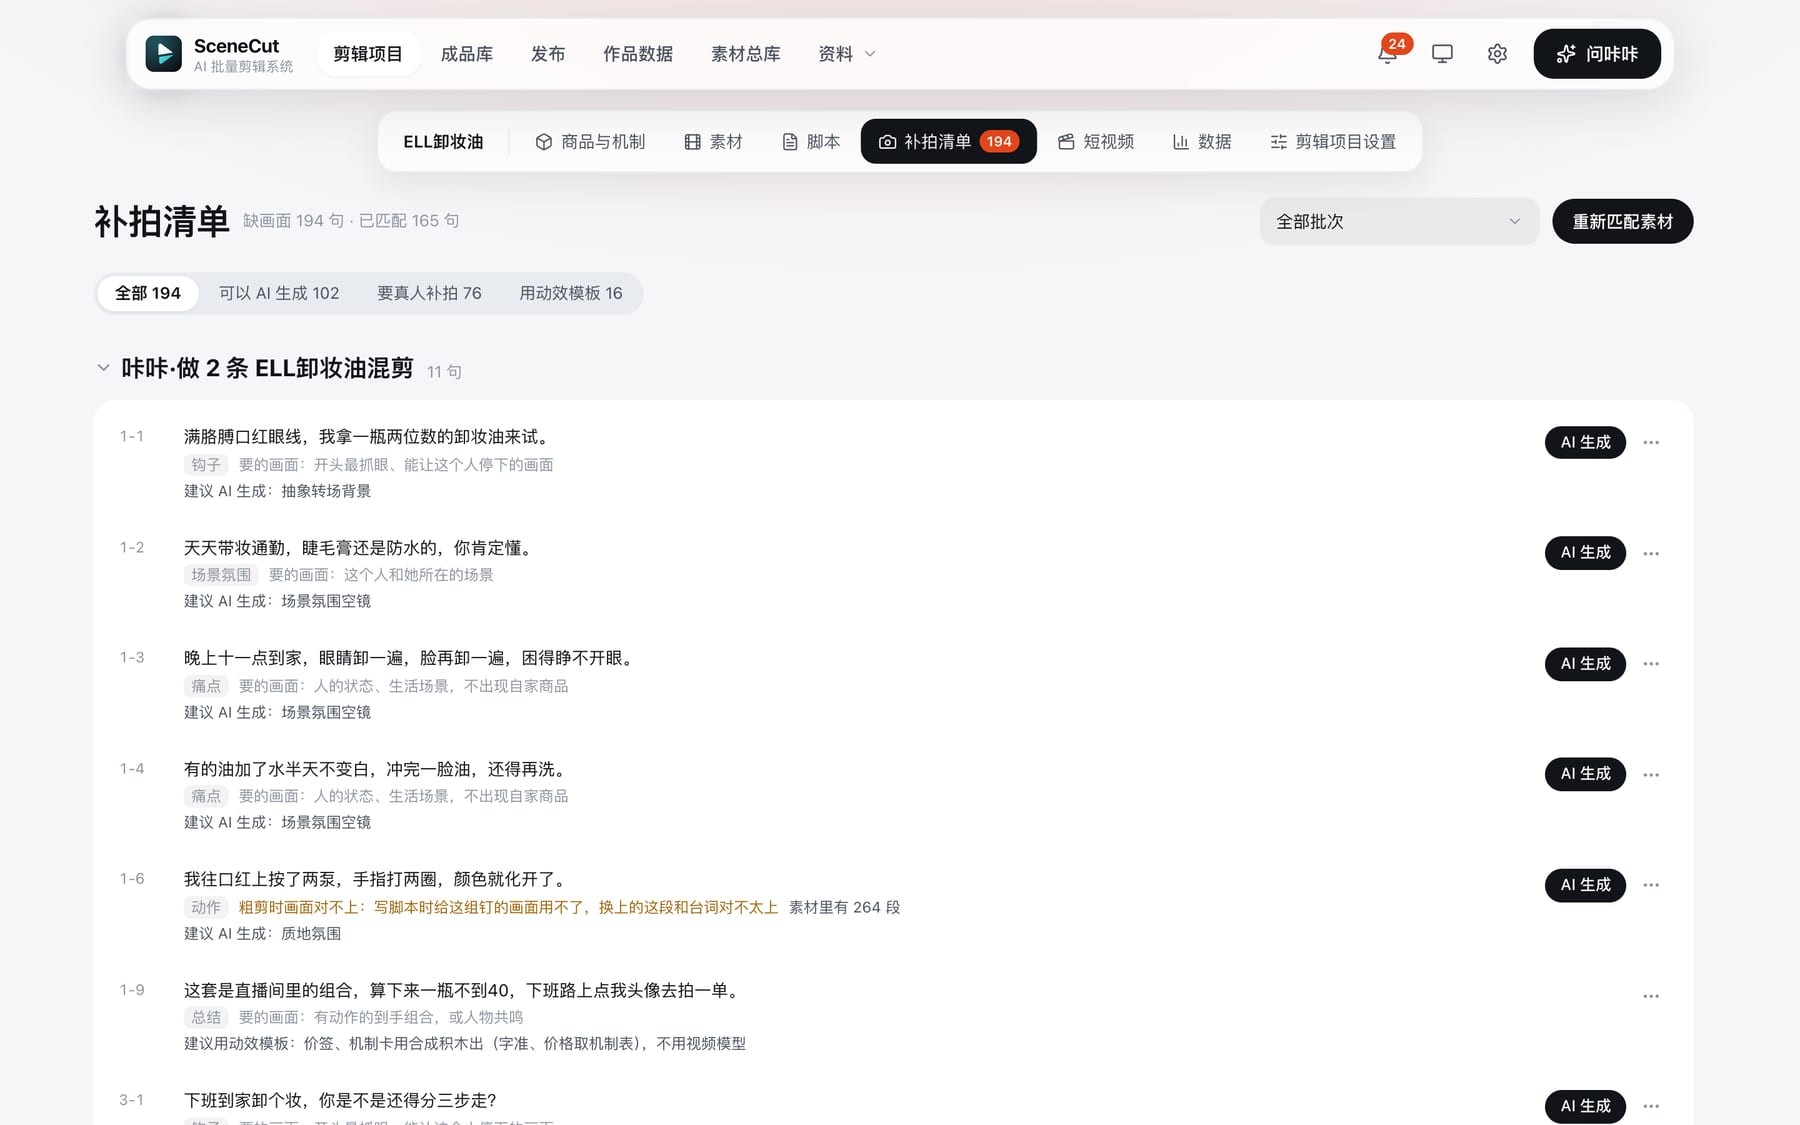The height and width of the screenshot is (1125, 1800).
Task: Click AI 生成 for row 1-1
Action: tap(1585, 442)
